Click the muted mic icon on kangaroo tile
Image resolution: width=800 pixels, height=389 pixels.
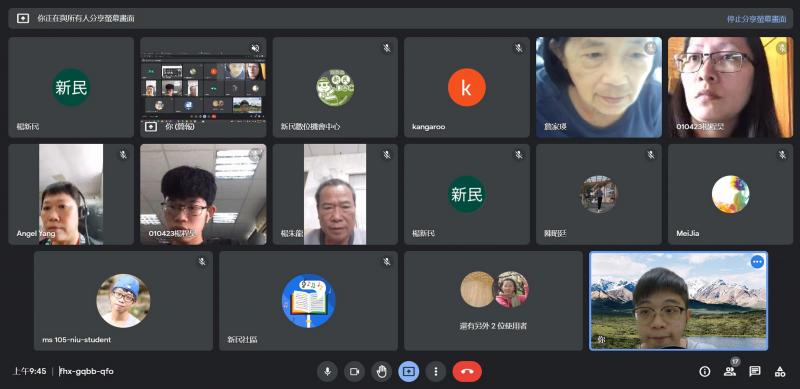point(518,48)
